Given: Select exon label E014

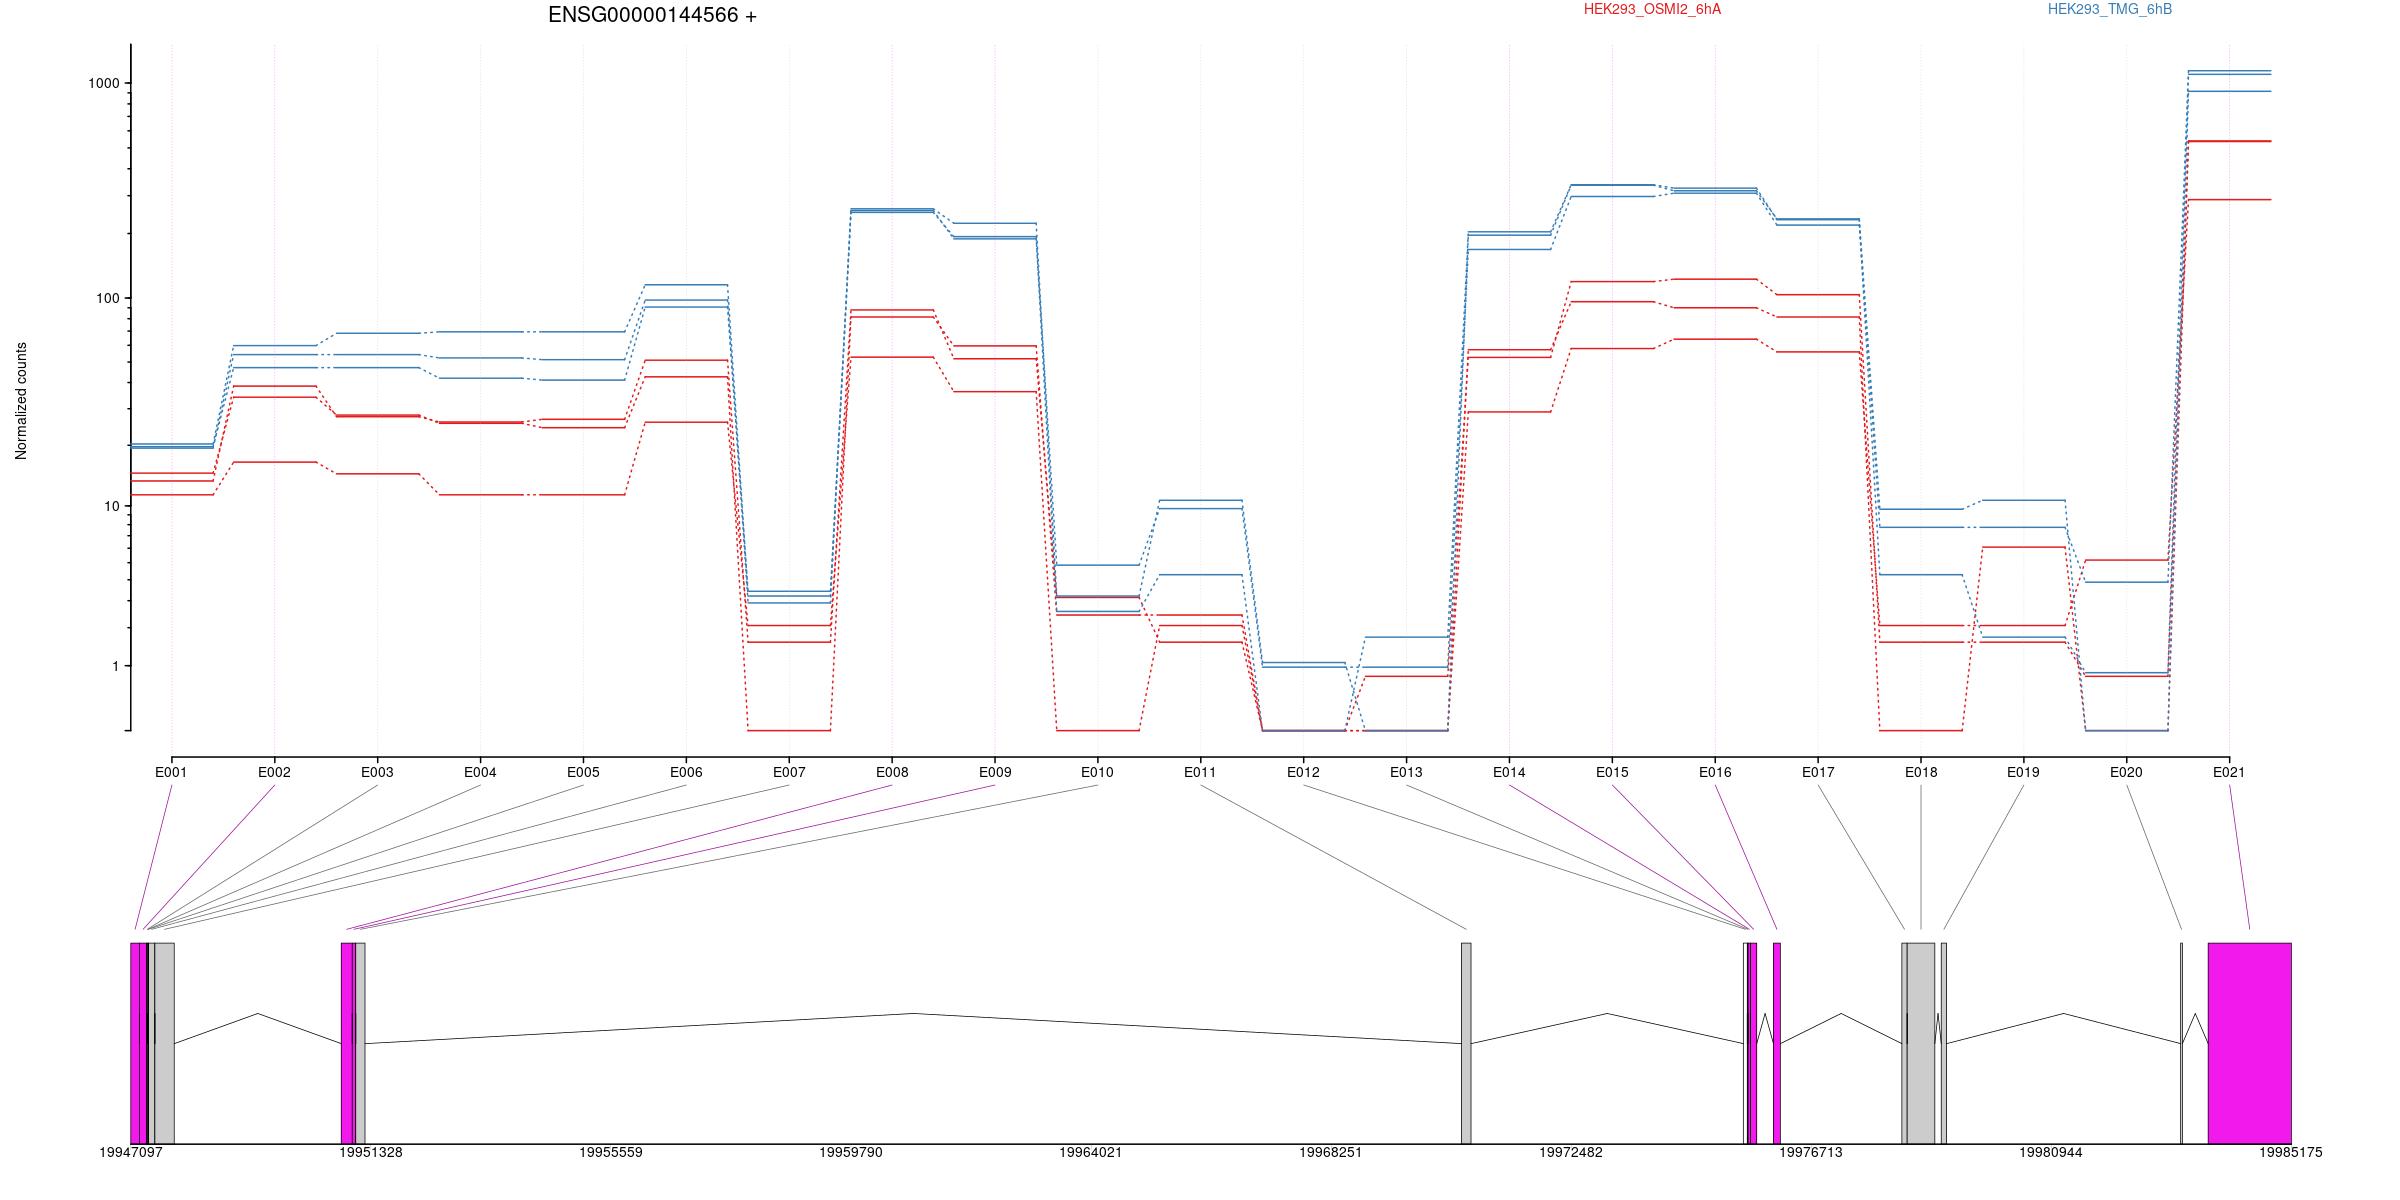Looking at the screenshot, I should coord(1509,772).
